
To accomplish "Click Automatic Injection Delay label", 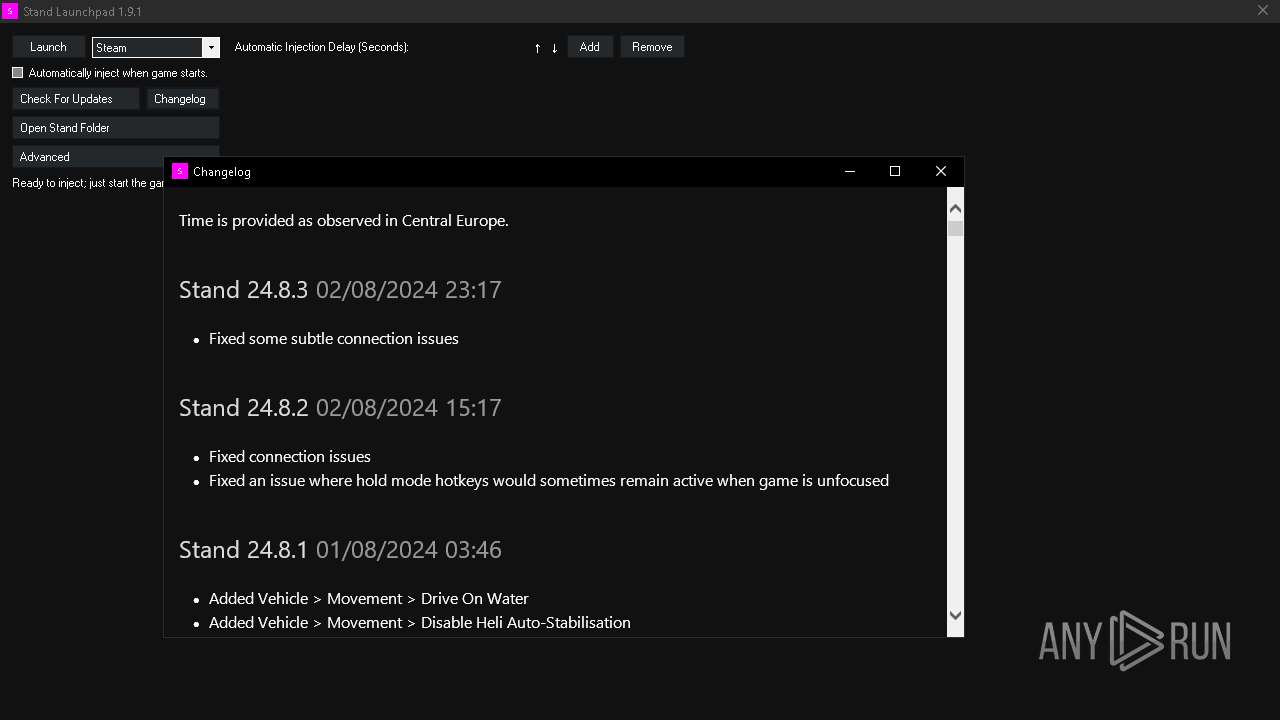I will pos(321,47).
